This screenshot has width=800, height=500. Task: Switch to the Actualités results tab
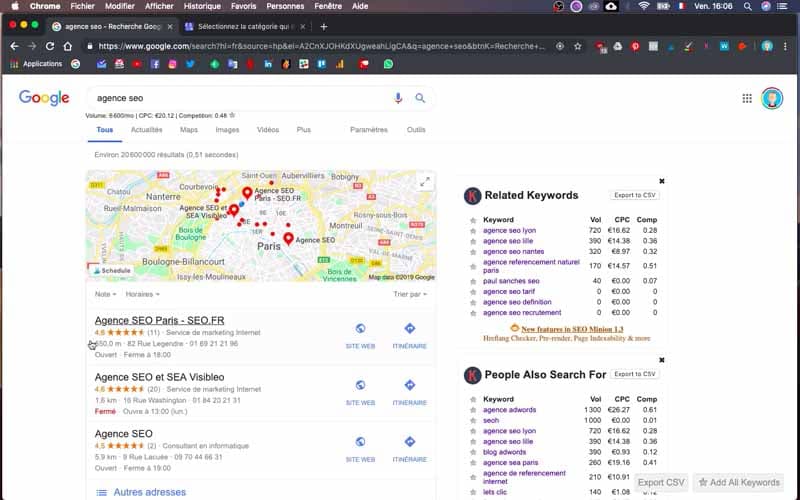point(146,130)
